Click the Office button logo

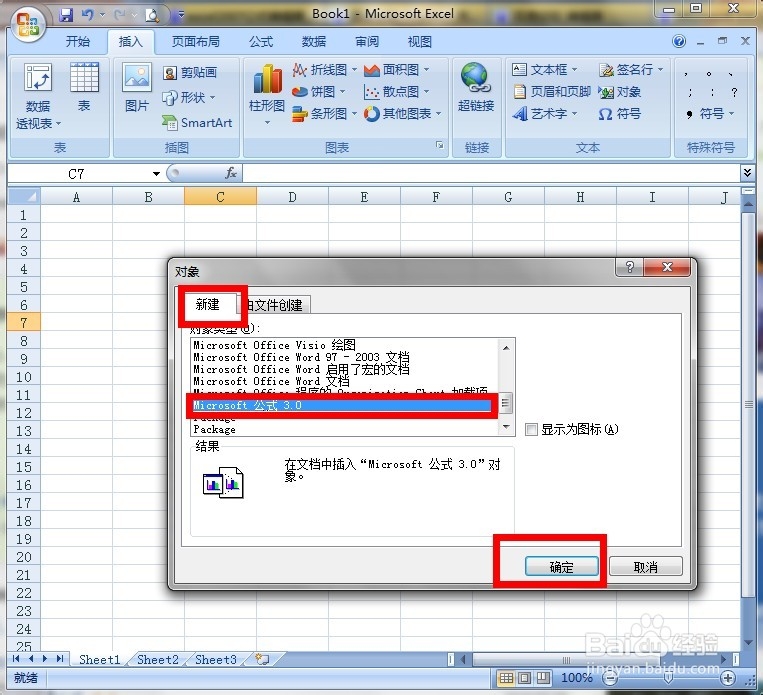point(27,23)
